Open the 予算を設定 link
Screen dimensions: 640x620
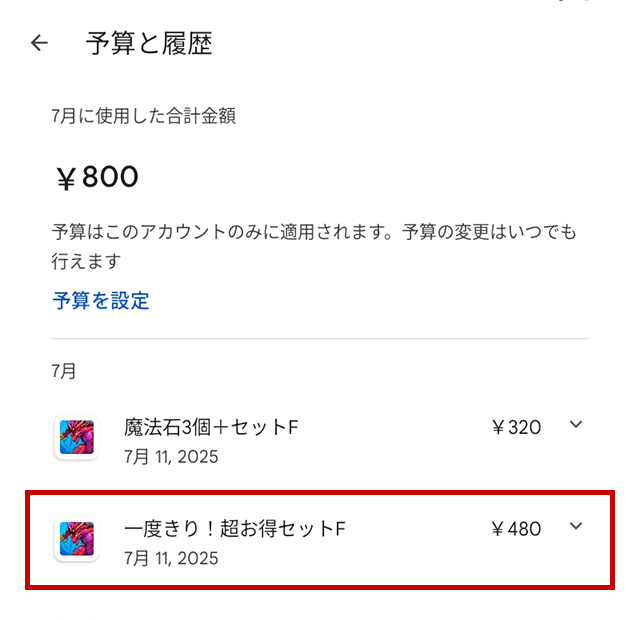(101, 300)
